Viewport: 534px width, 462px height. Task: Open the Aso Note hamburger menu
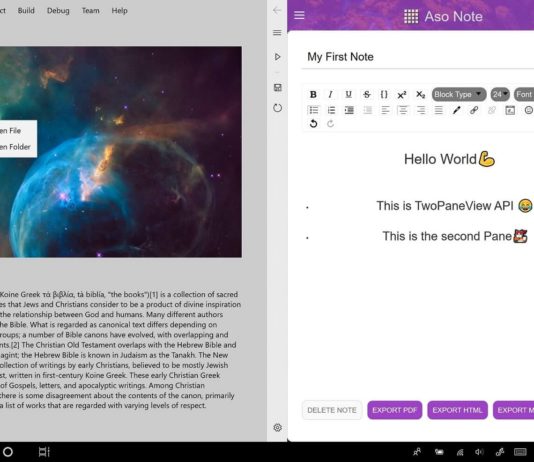tap(299, 15)
